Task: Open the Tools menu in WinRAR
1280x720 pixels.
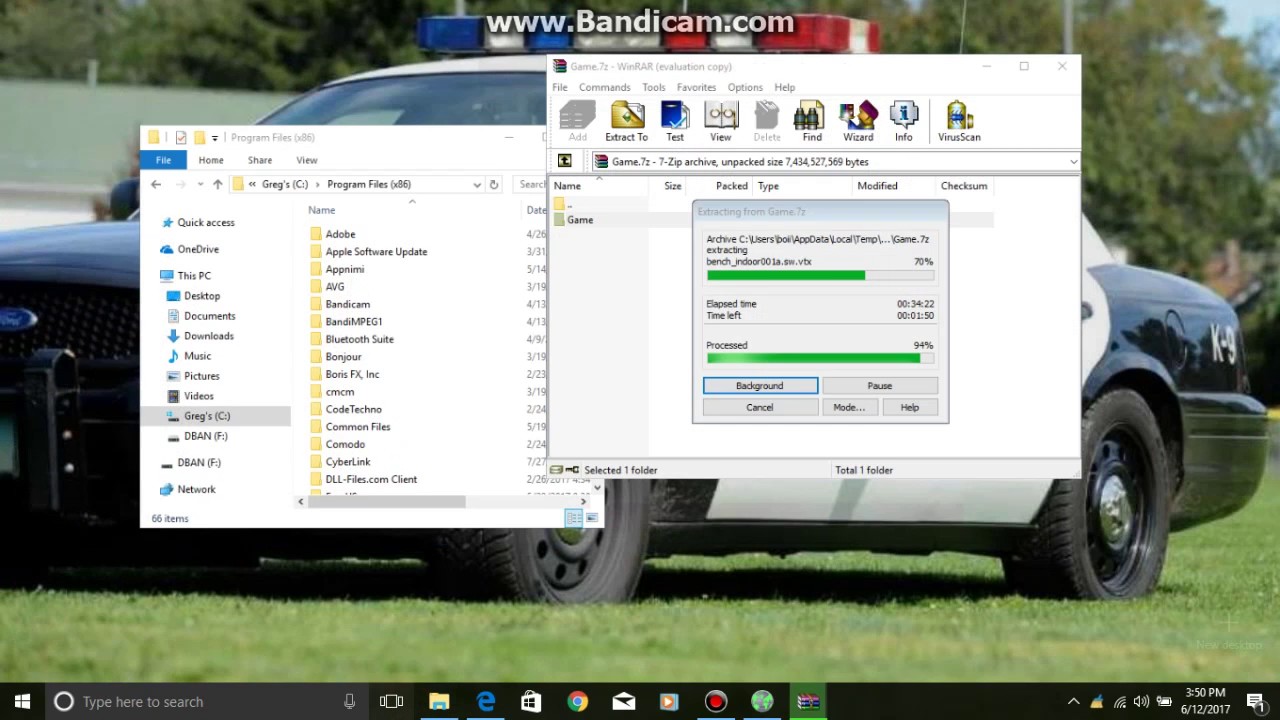Action: tap(654, 87)
